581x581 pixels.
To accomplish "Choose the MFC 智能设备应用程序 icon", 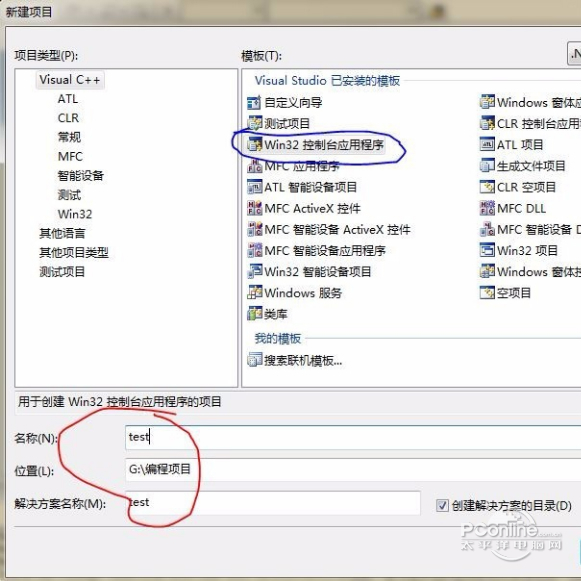I will (x=254, y=250).
